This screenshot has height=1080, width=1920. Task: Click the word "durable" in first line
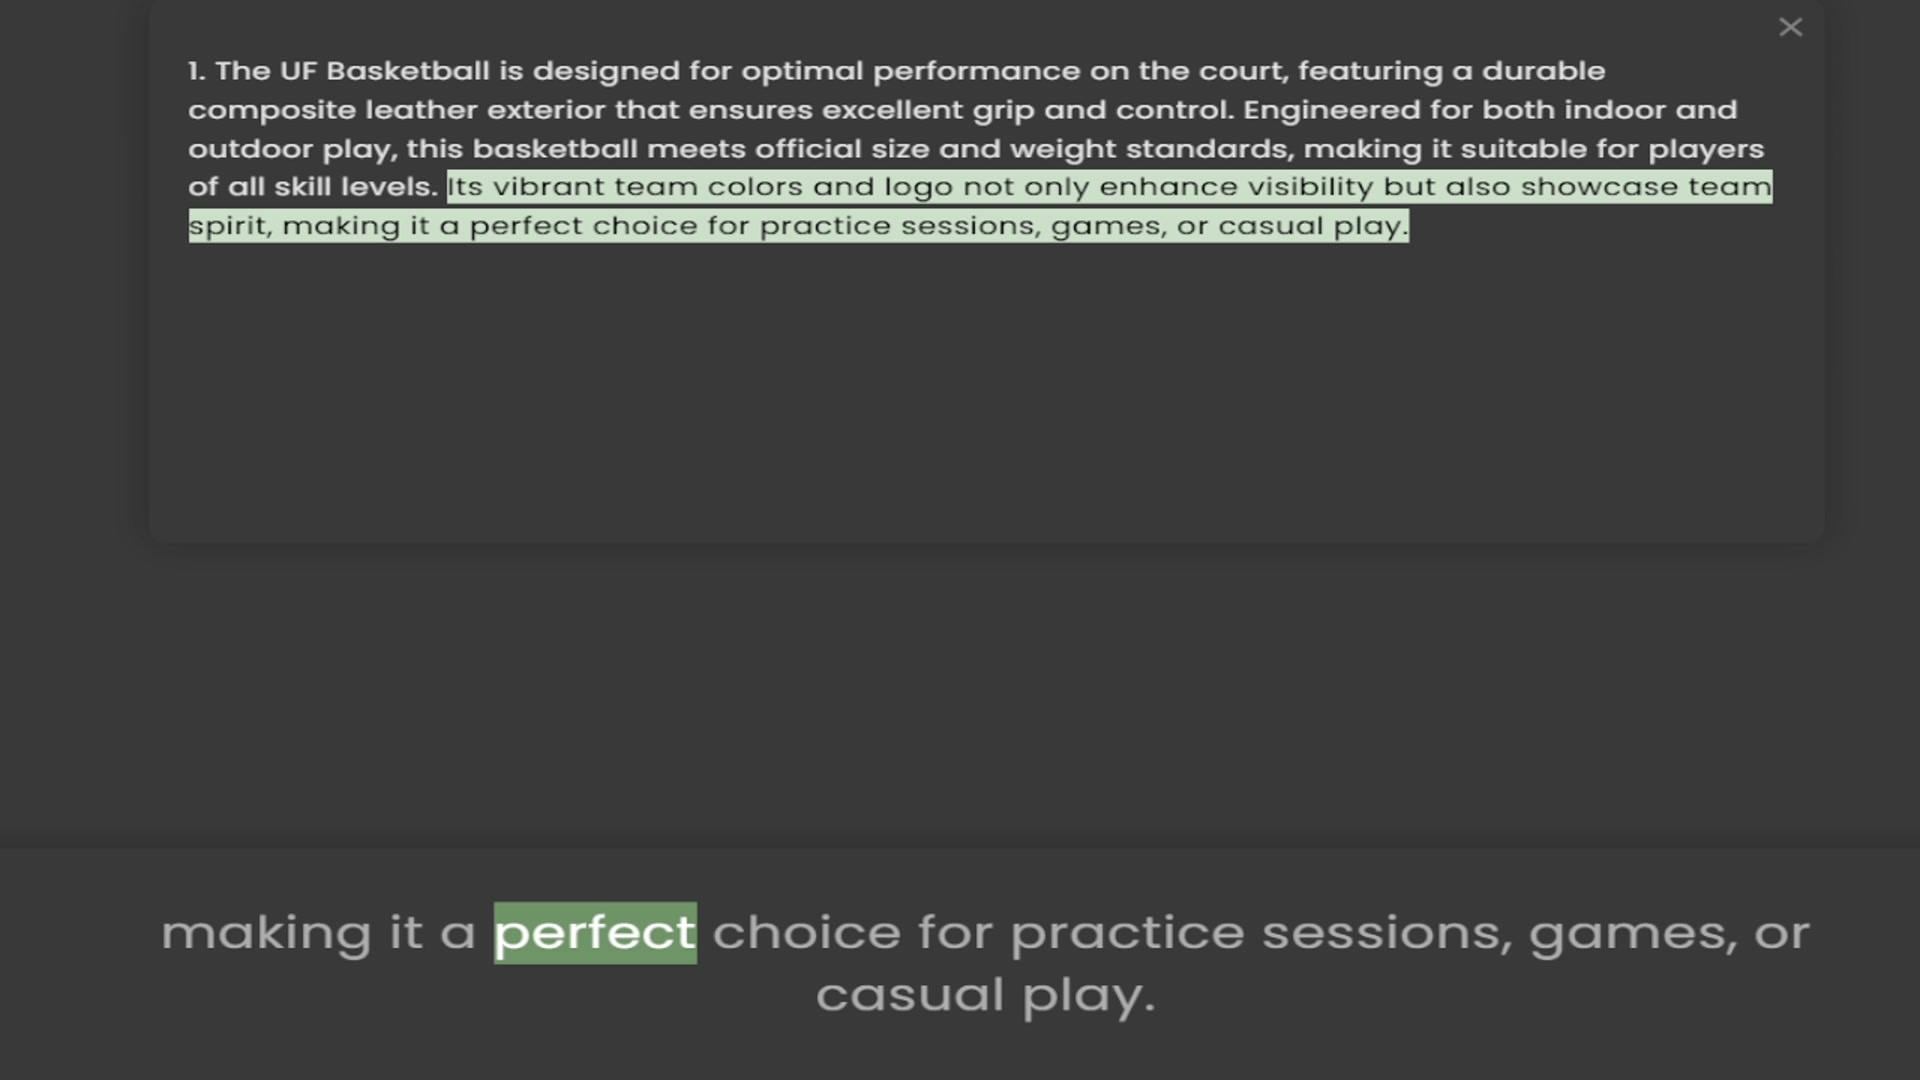tap(1543, 71)
